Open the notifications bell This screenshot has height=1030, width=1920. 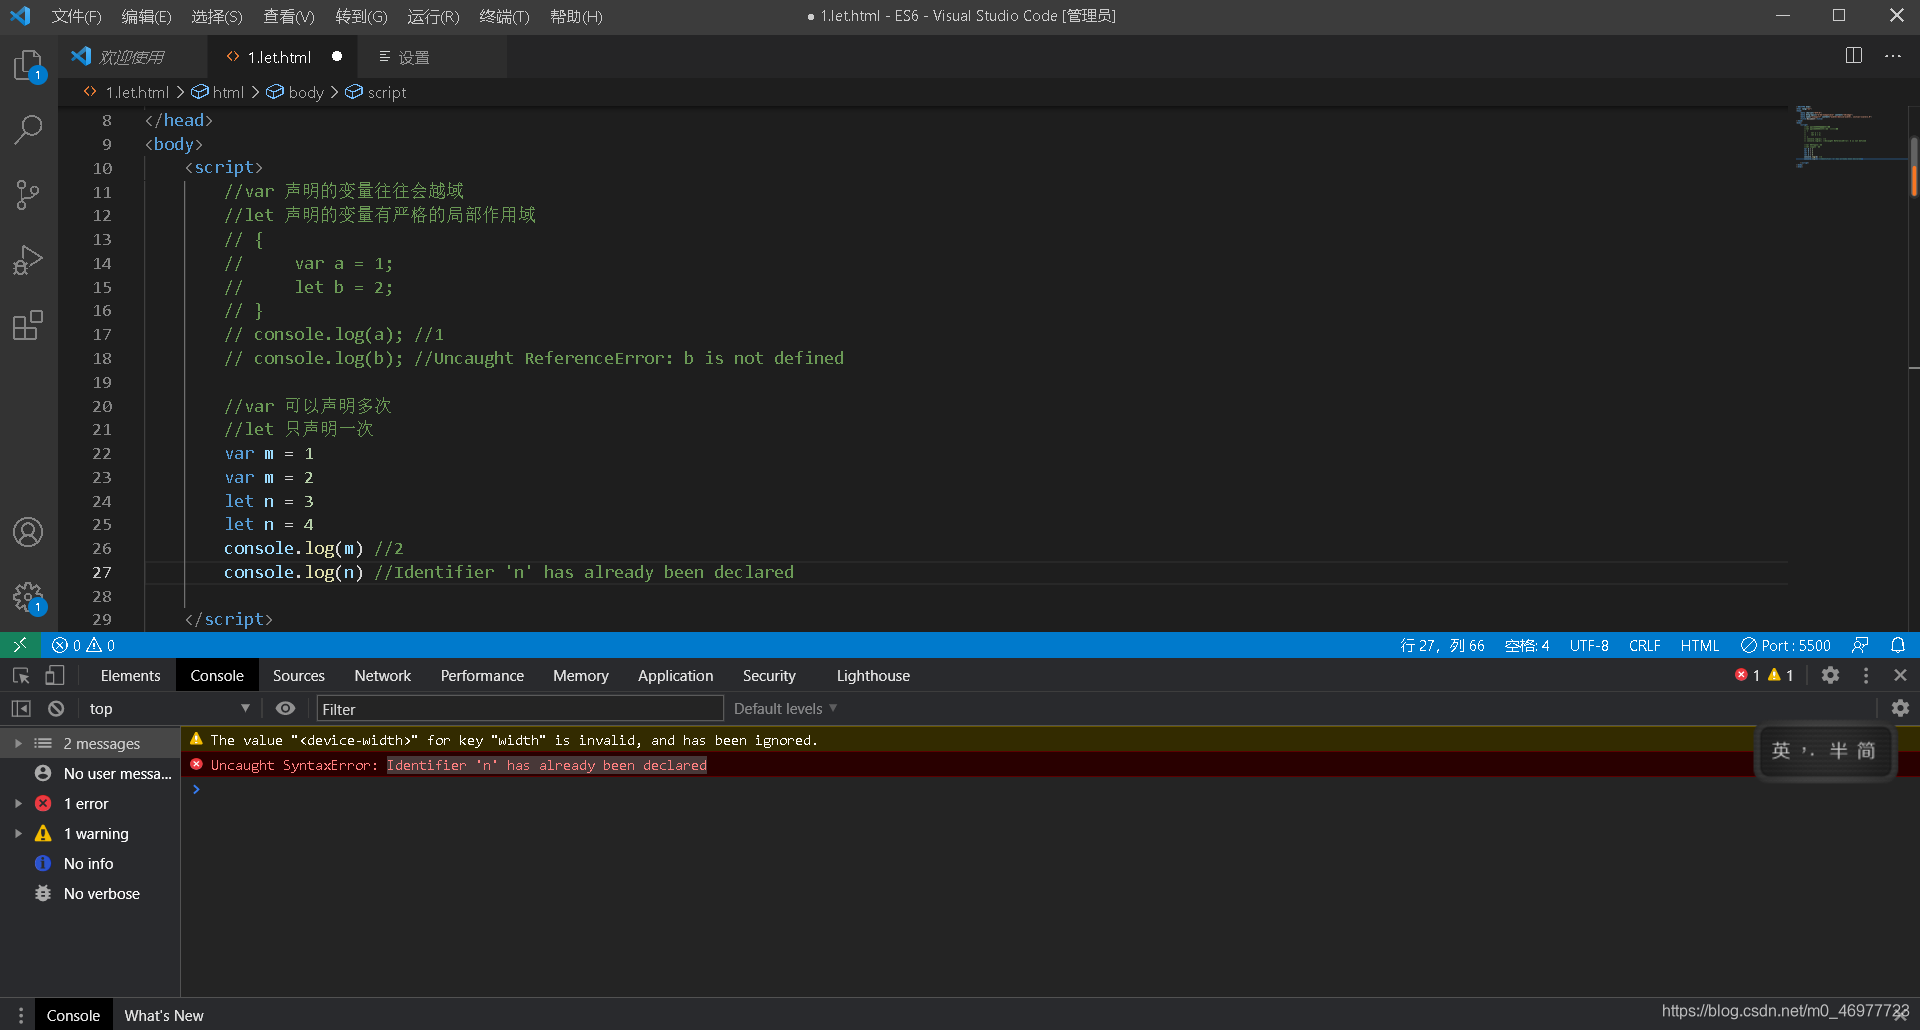(x=1898, y=645)
